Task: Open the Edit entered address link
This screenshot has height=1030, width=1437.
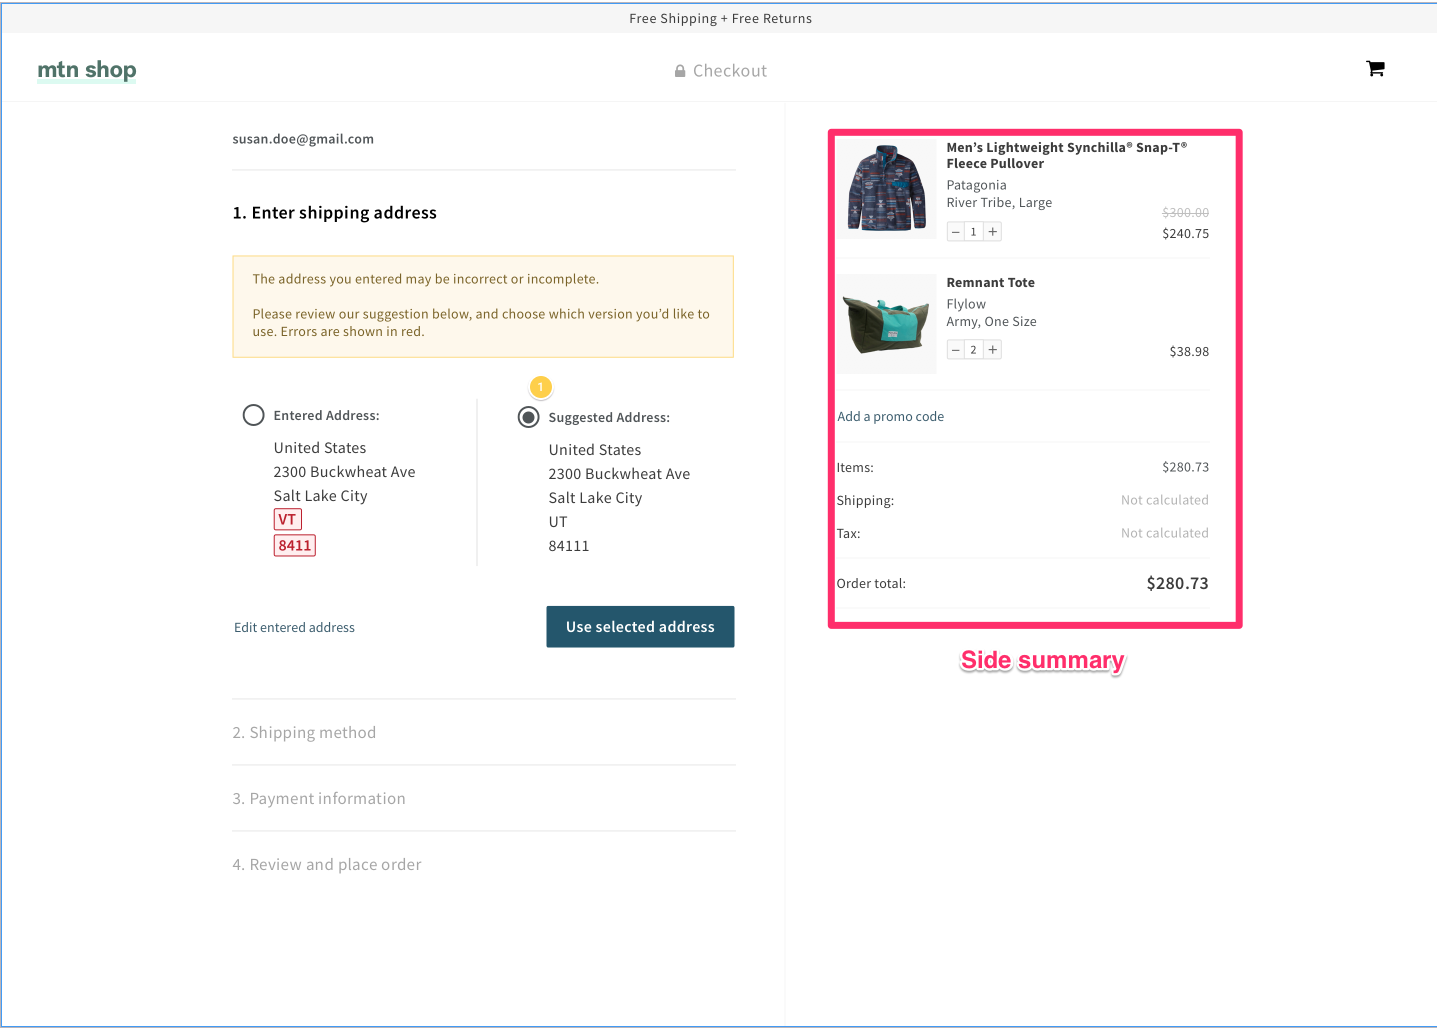Action: coord(294,627)
